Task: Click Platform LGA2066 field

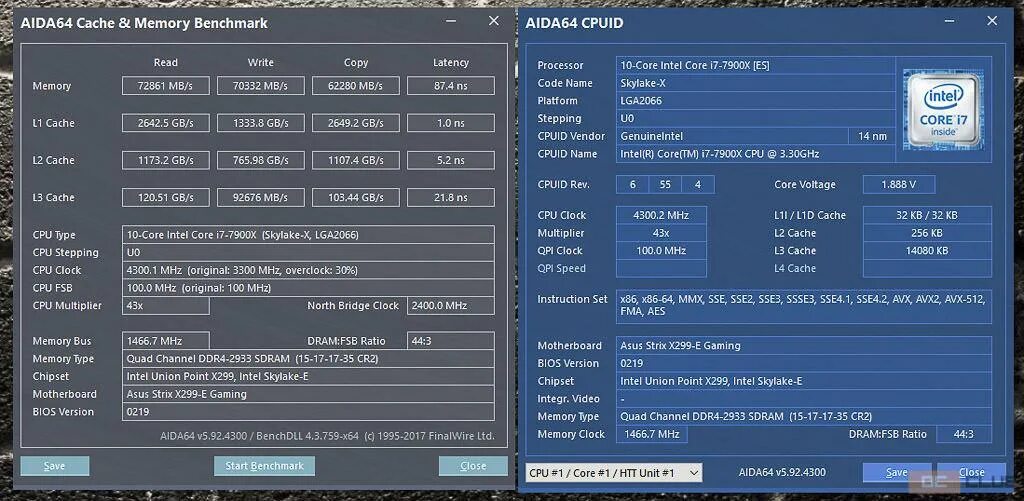Action: 756,101
